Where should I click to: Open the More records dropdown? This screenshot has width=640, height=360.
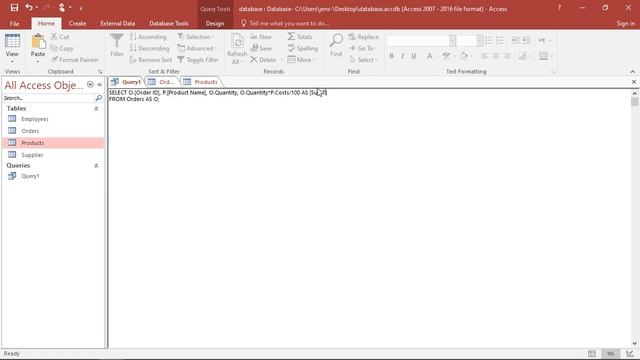click(301, 60)
